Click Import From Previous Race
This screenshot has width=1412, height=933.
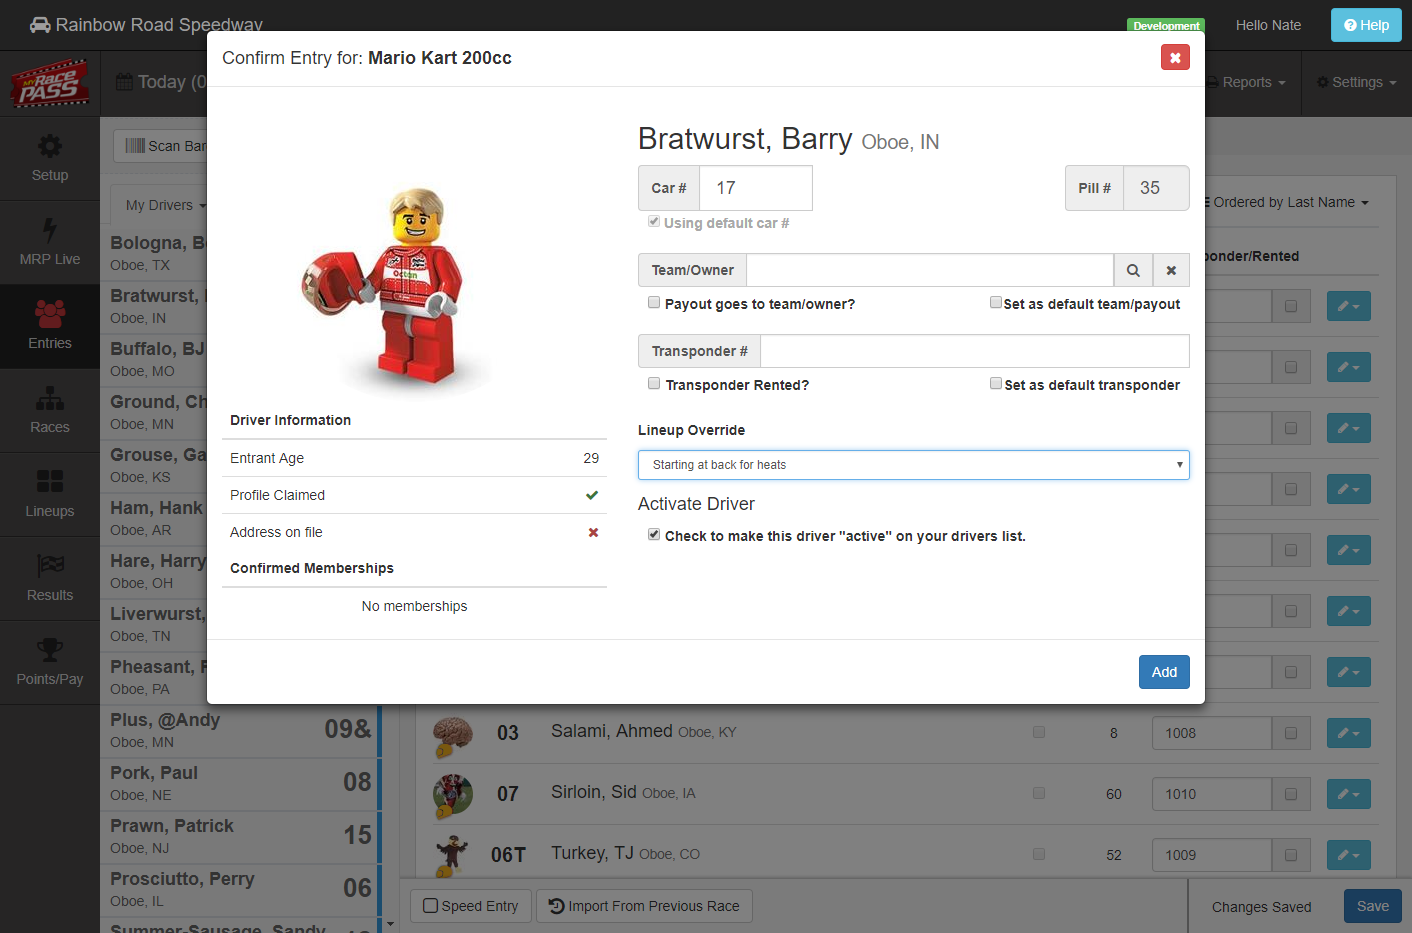pos(644,906)
